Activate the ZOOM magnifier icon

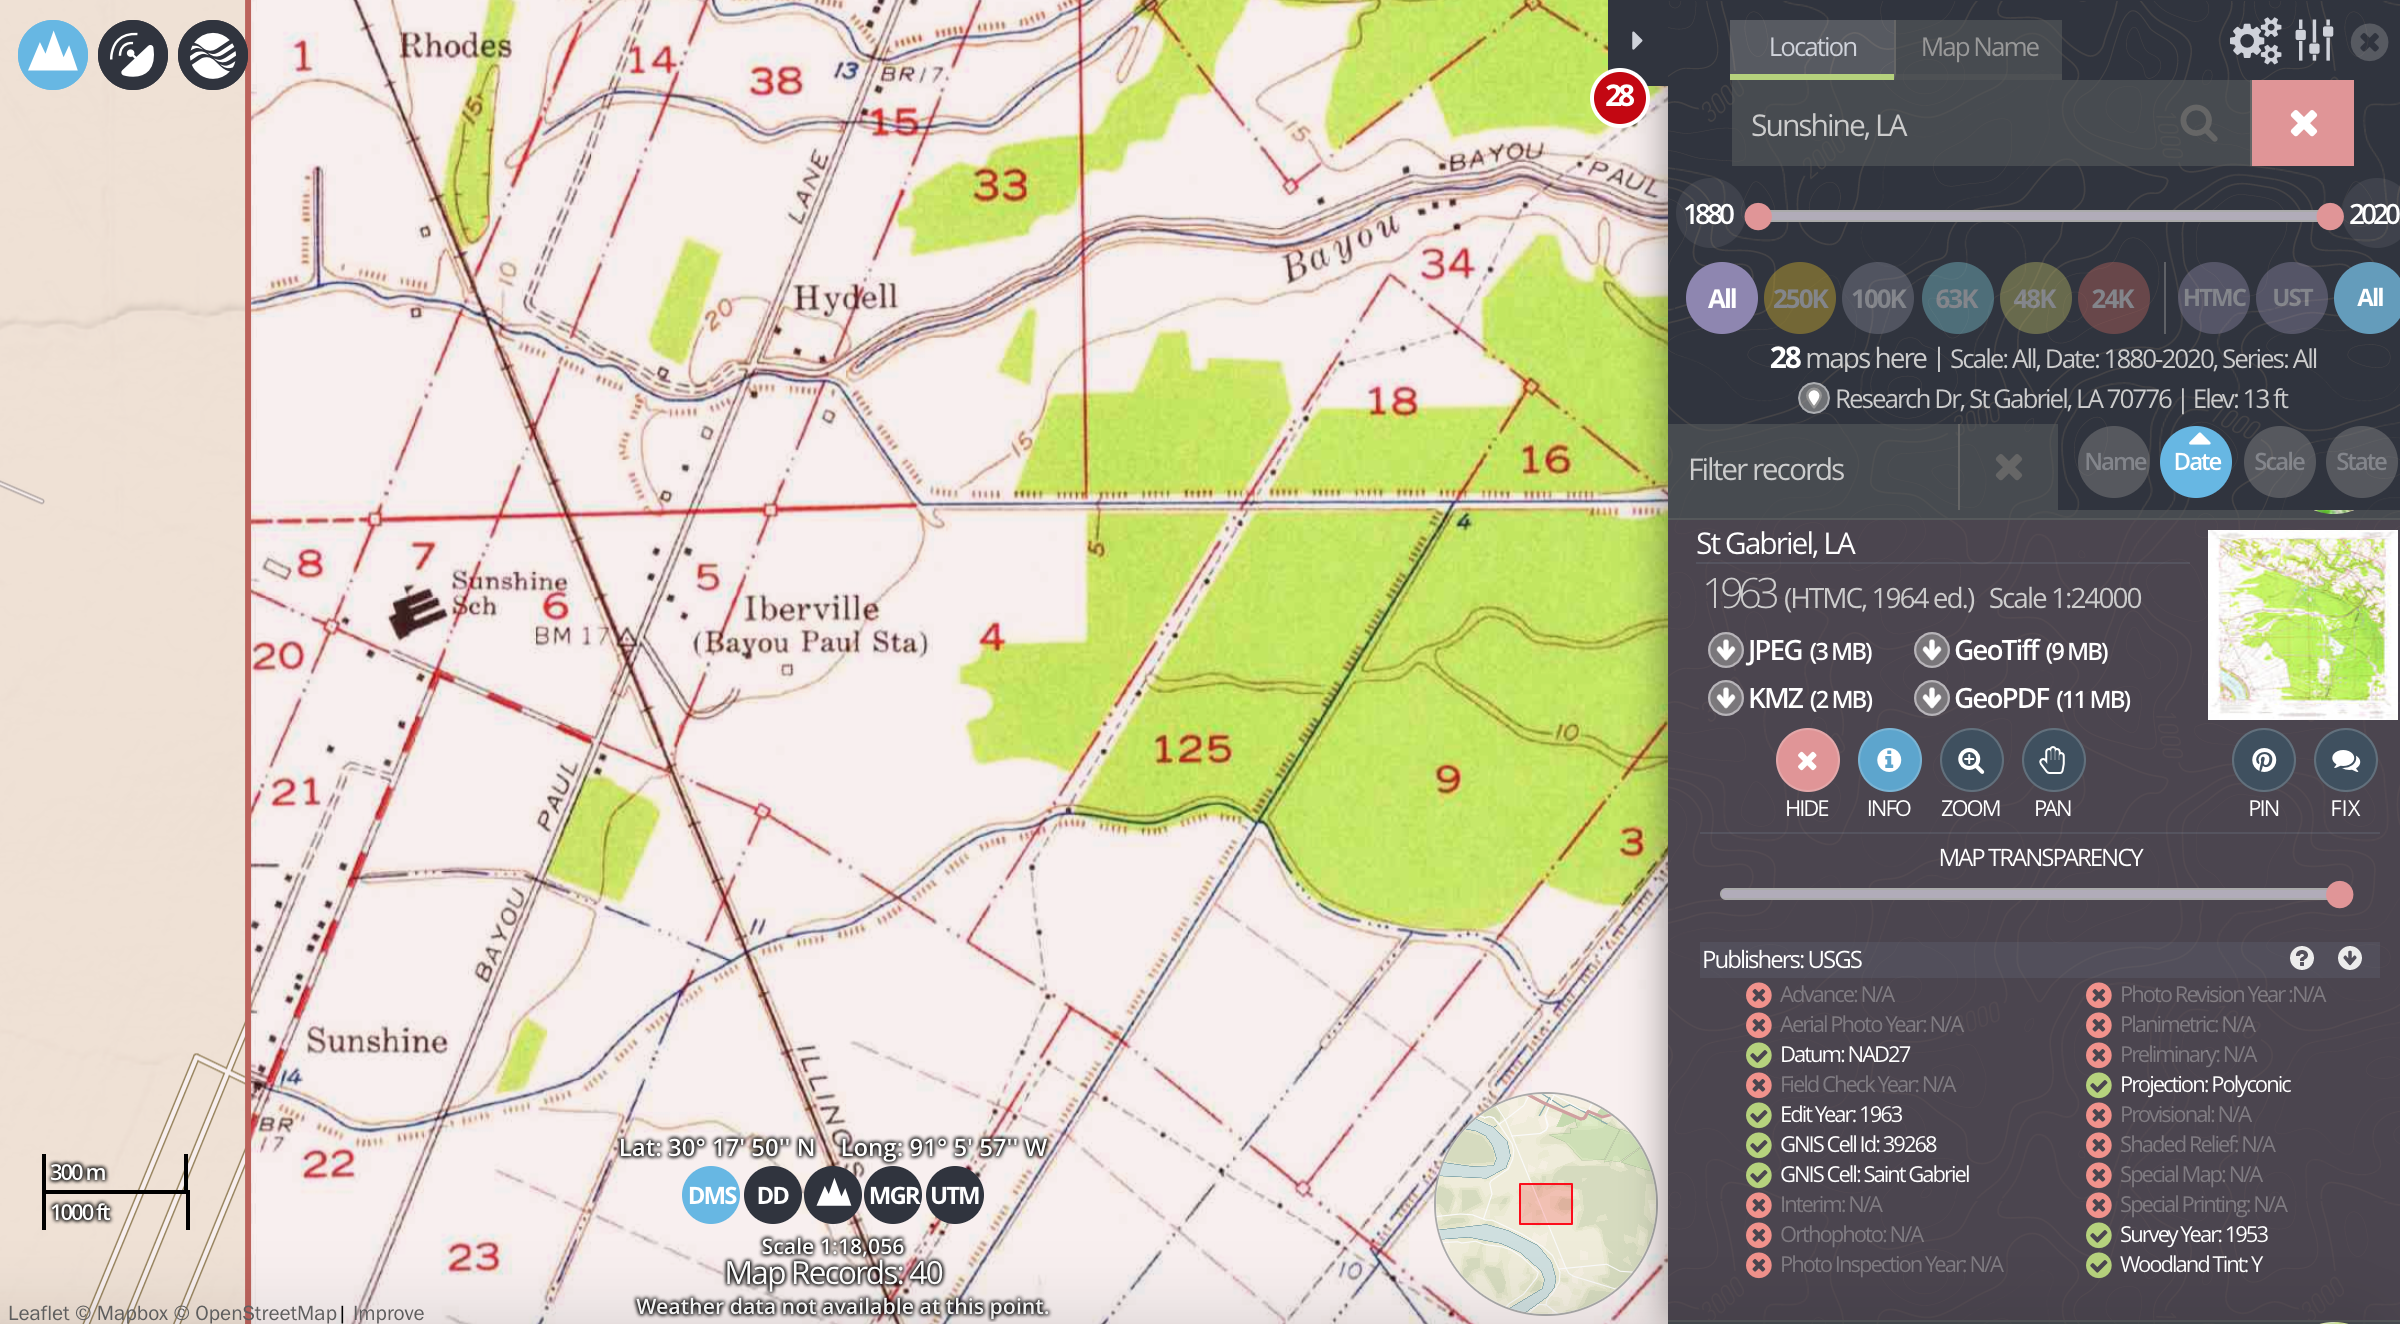tap(1970, 761)
